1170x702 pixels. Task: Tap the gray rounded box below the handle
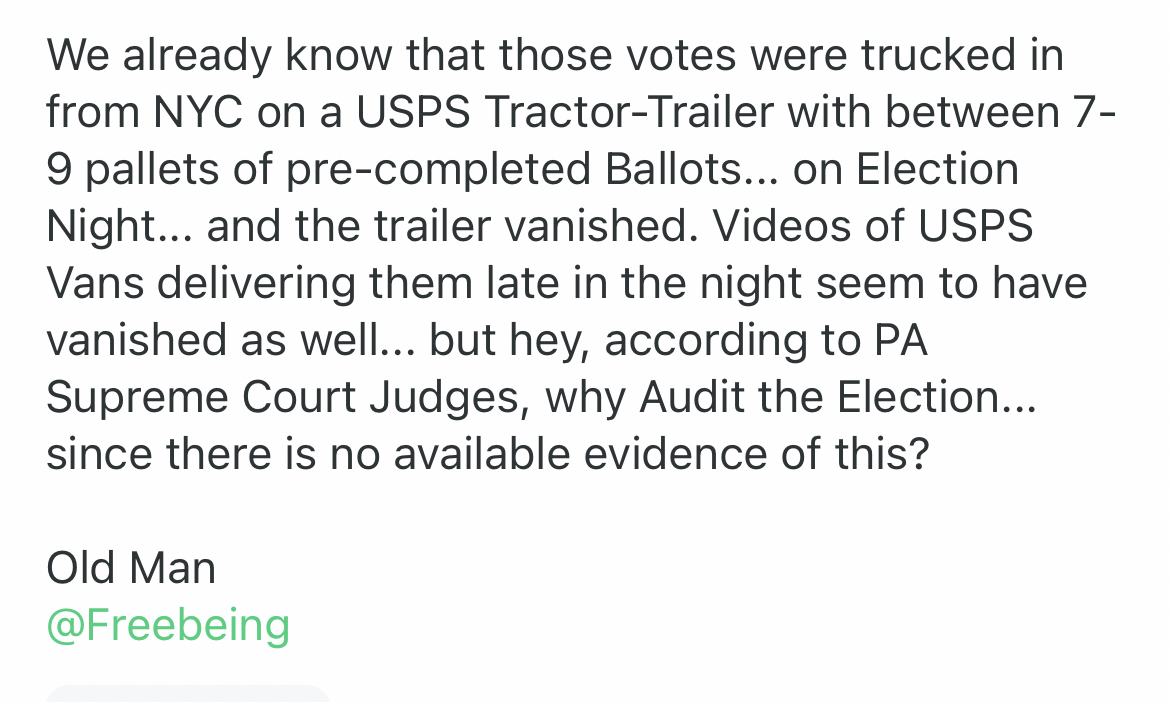pos(188,693)
